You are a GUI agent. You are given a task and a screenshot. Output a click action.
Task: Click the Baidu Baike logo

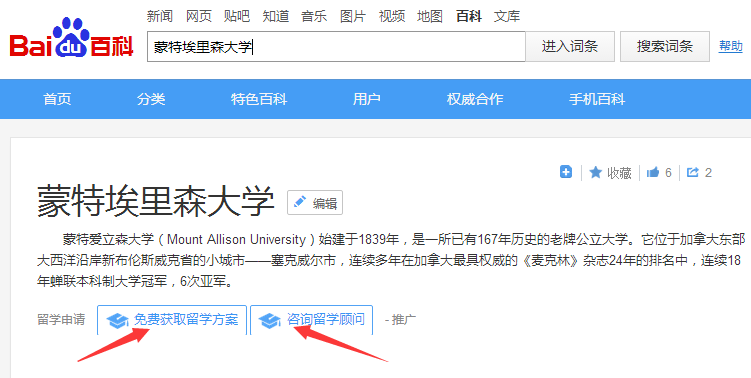(x=71, y=38)
